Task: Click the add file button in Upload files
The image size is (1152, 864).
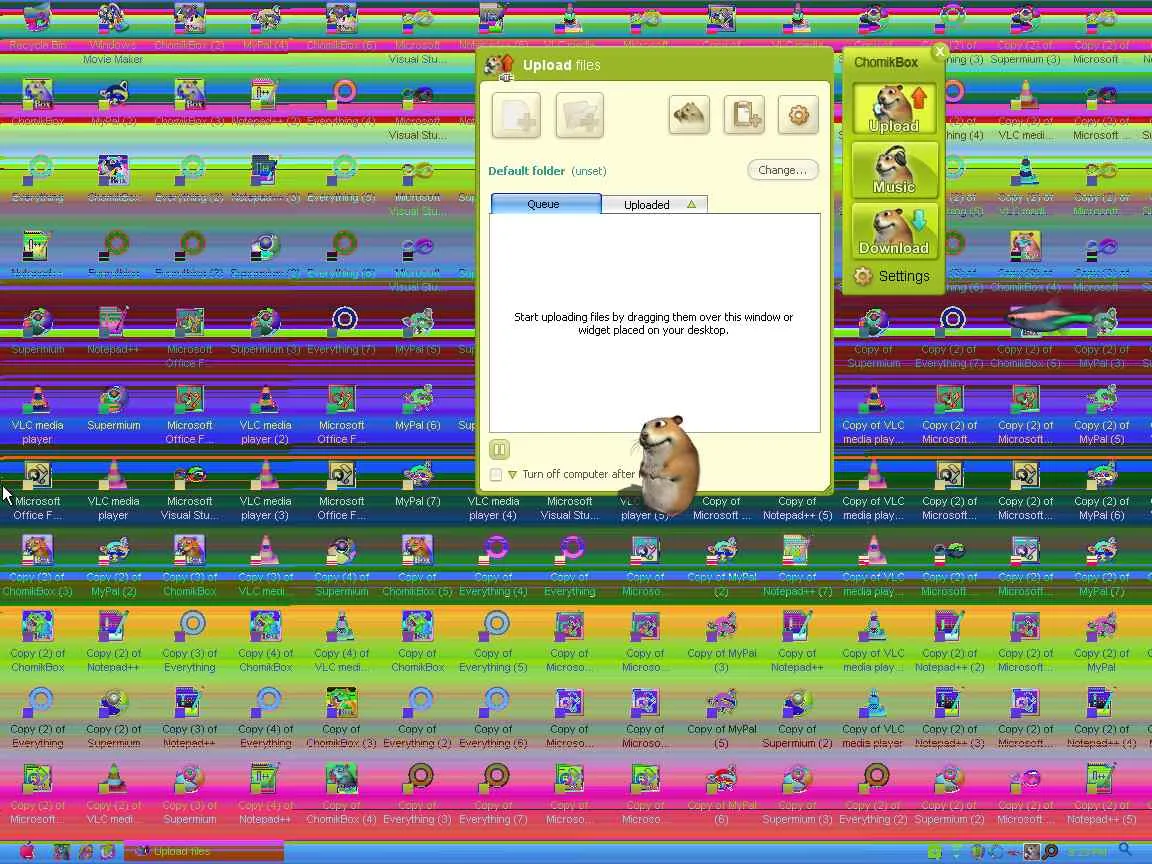Action: (516, 115)
